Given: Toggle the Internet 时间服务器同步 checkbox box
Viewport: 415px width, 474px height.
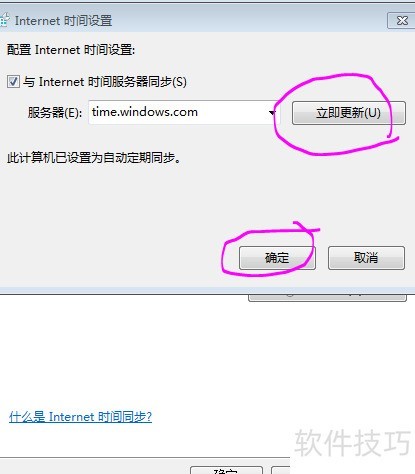Looking at the screenshot, I should point(13,82).
